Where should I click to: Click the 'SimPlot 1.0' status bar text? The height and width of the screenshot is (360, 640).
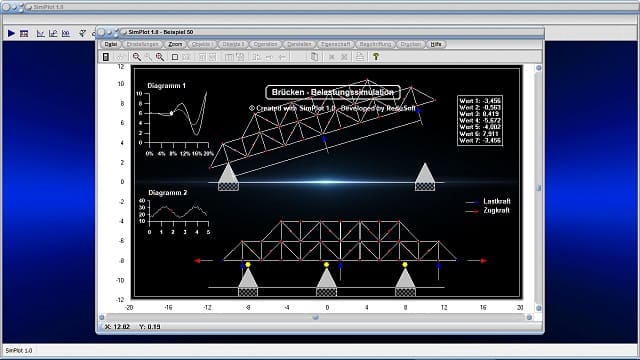pyautogui.click(x=19, y=351)
